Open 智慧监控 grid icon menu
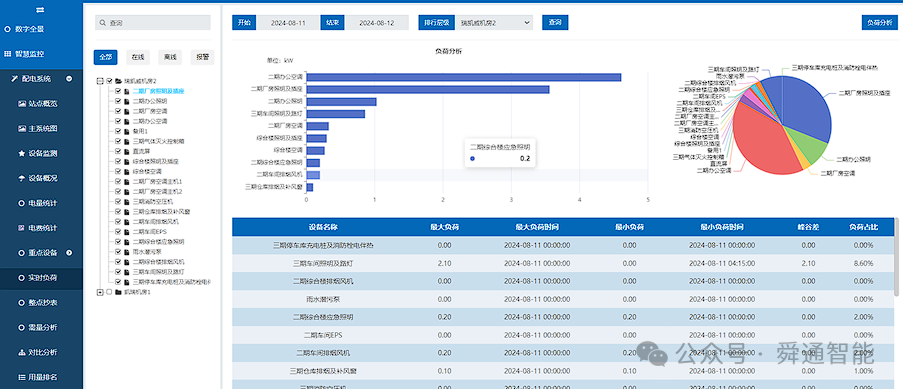 7,54
